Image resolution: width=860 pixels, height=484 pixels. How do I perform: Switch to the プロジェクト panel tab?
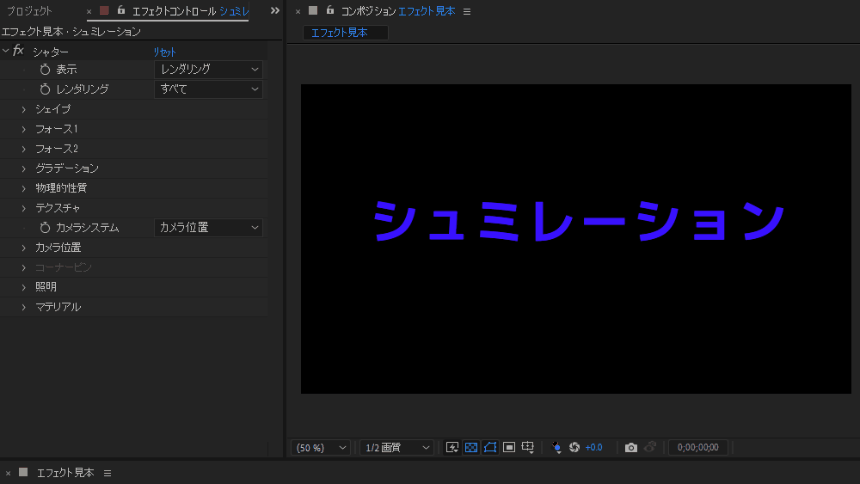[29, 11]
